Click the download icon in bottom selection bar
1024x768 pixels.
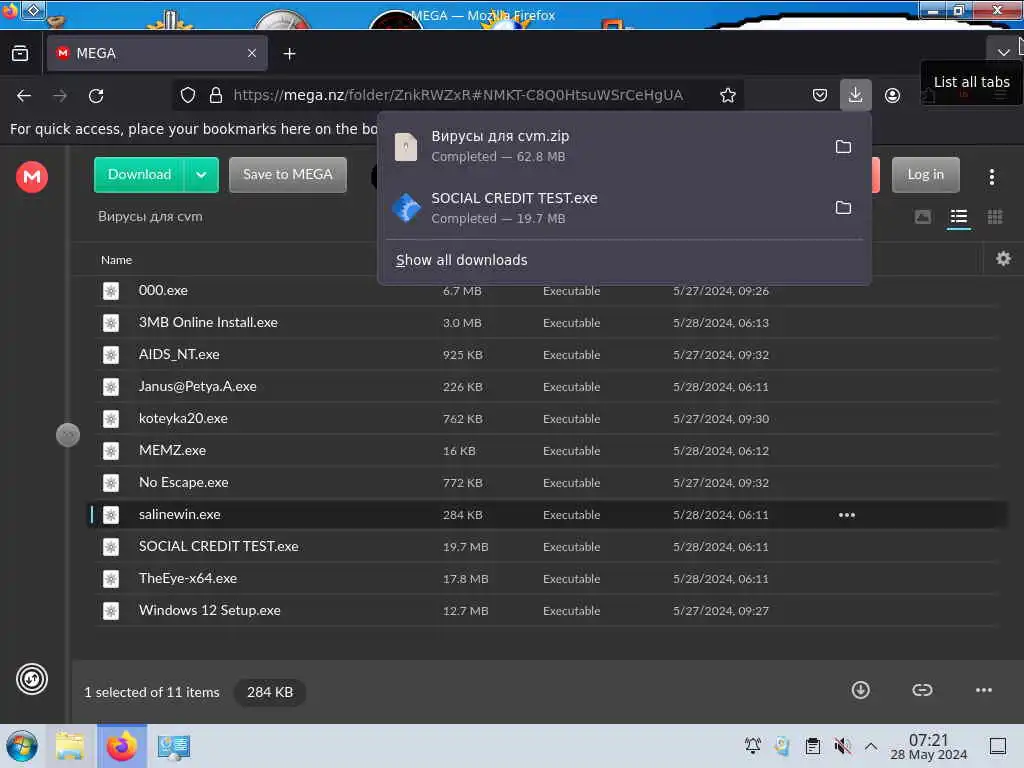(860, 690)
